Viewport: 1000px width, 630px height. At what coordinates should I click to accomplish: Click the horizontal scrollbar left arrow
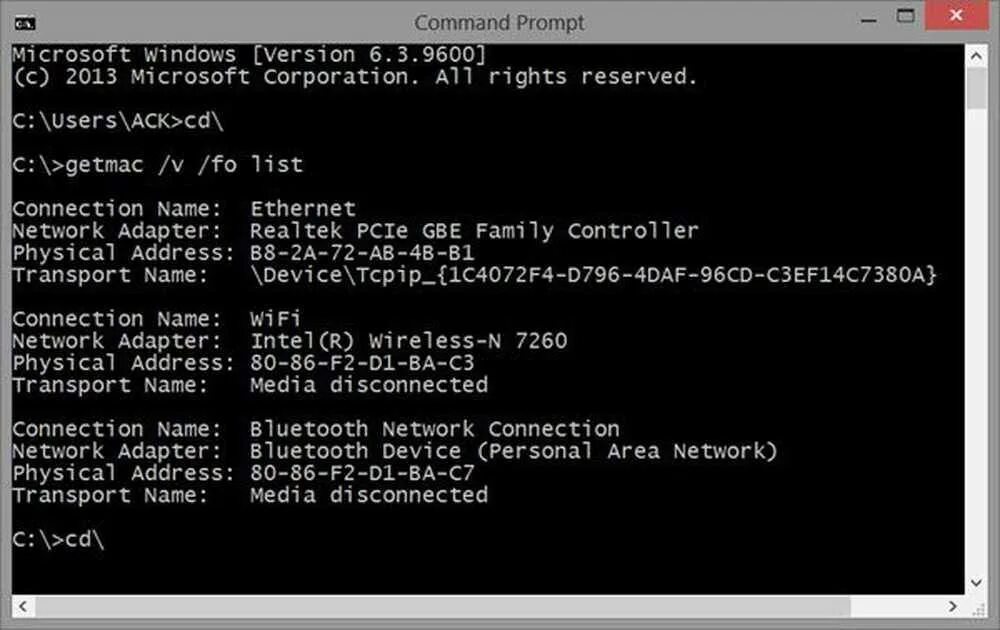22,607
